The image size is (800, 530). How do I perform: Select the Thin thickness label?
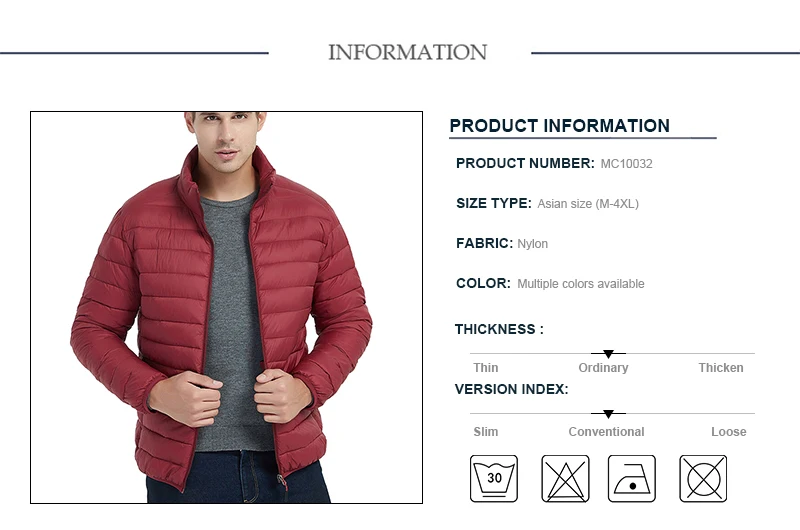coord(485,368)
